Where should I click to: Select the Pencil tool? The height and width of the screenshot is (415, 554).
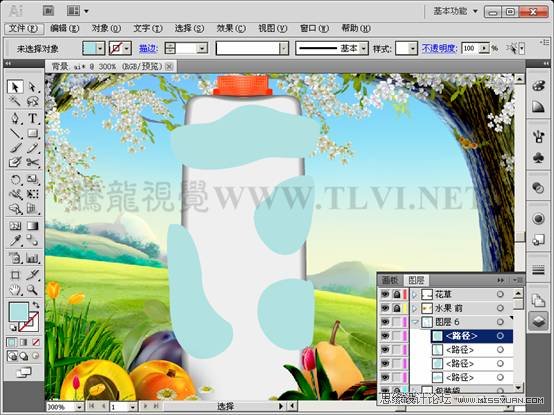(x=33, y=148)
